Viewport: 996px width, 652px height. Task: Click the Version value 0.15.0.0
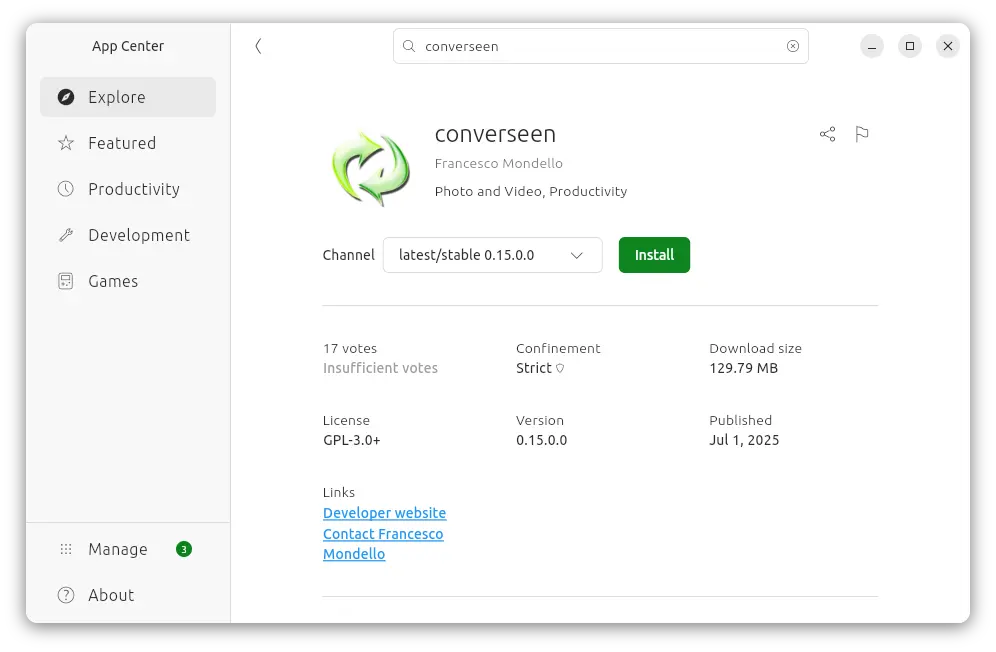tap(541, 440)
